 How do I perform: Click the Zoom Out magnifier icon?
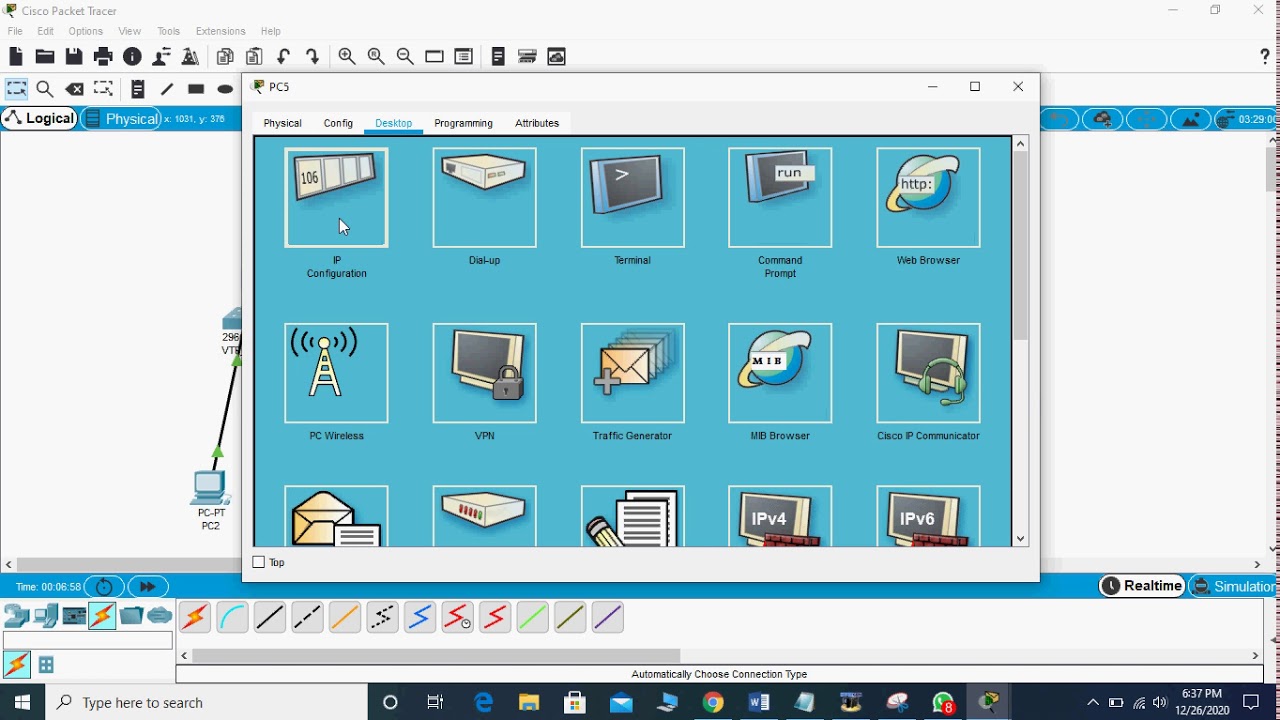click(405, 57)
